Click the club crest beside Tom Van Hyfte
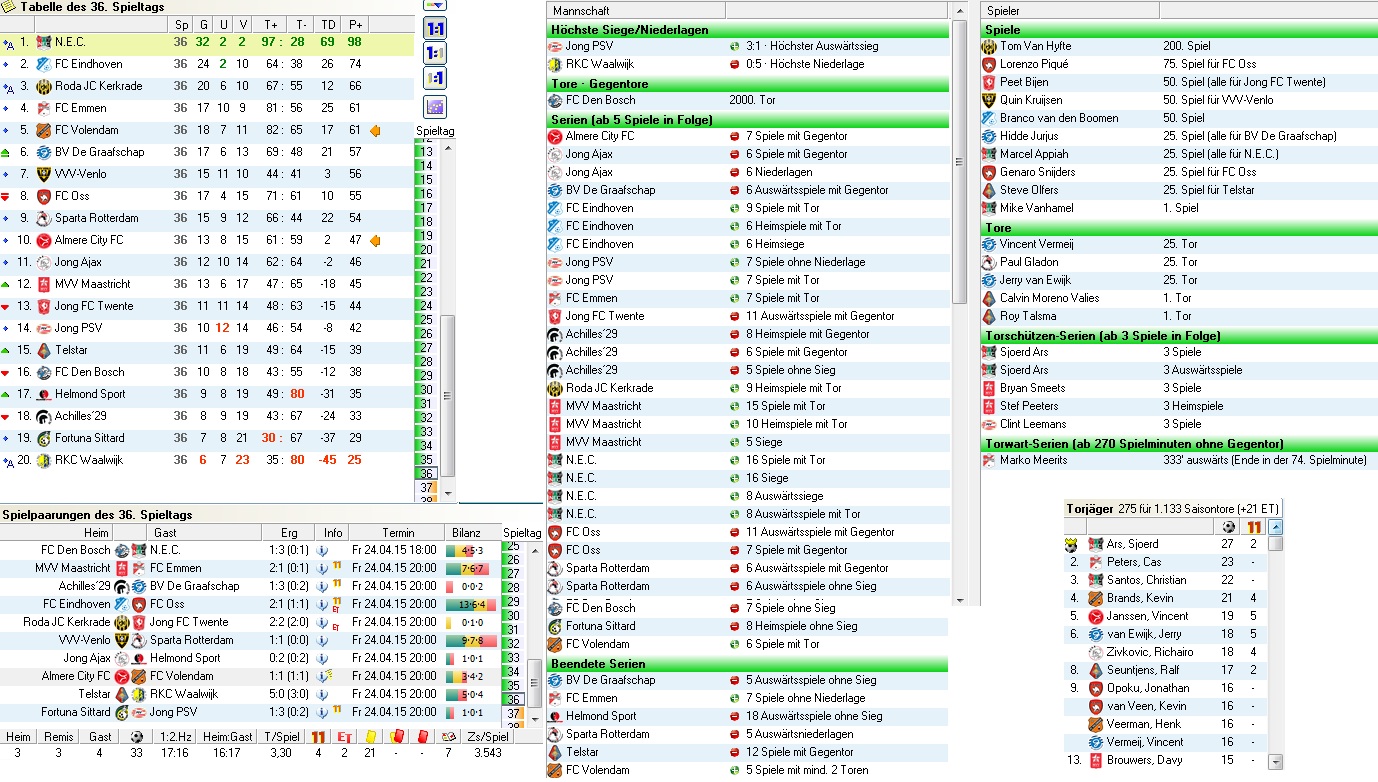The image size is (1378, 782). tap(989, 46)
